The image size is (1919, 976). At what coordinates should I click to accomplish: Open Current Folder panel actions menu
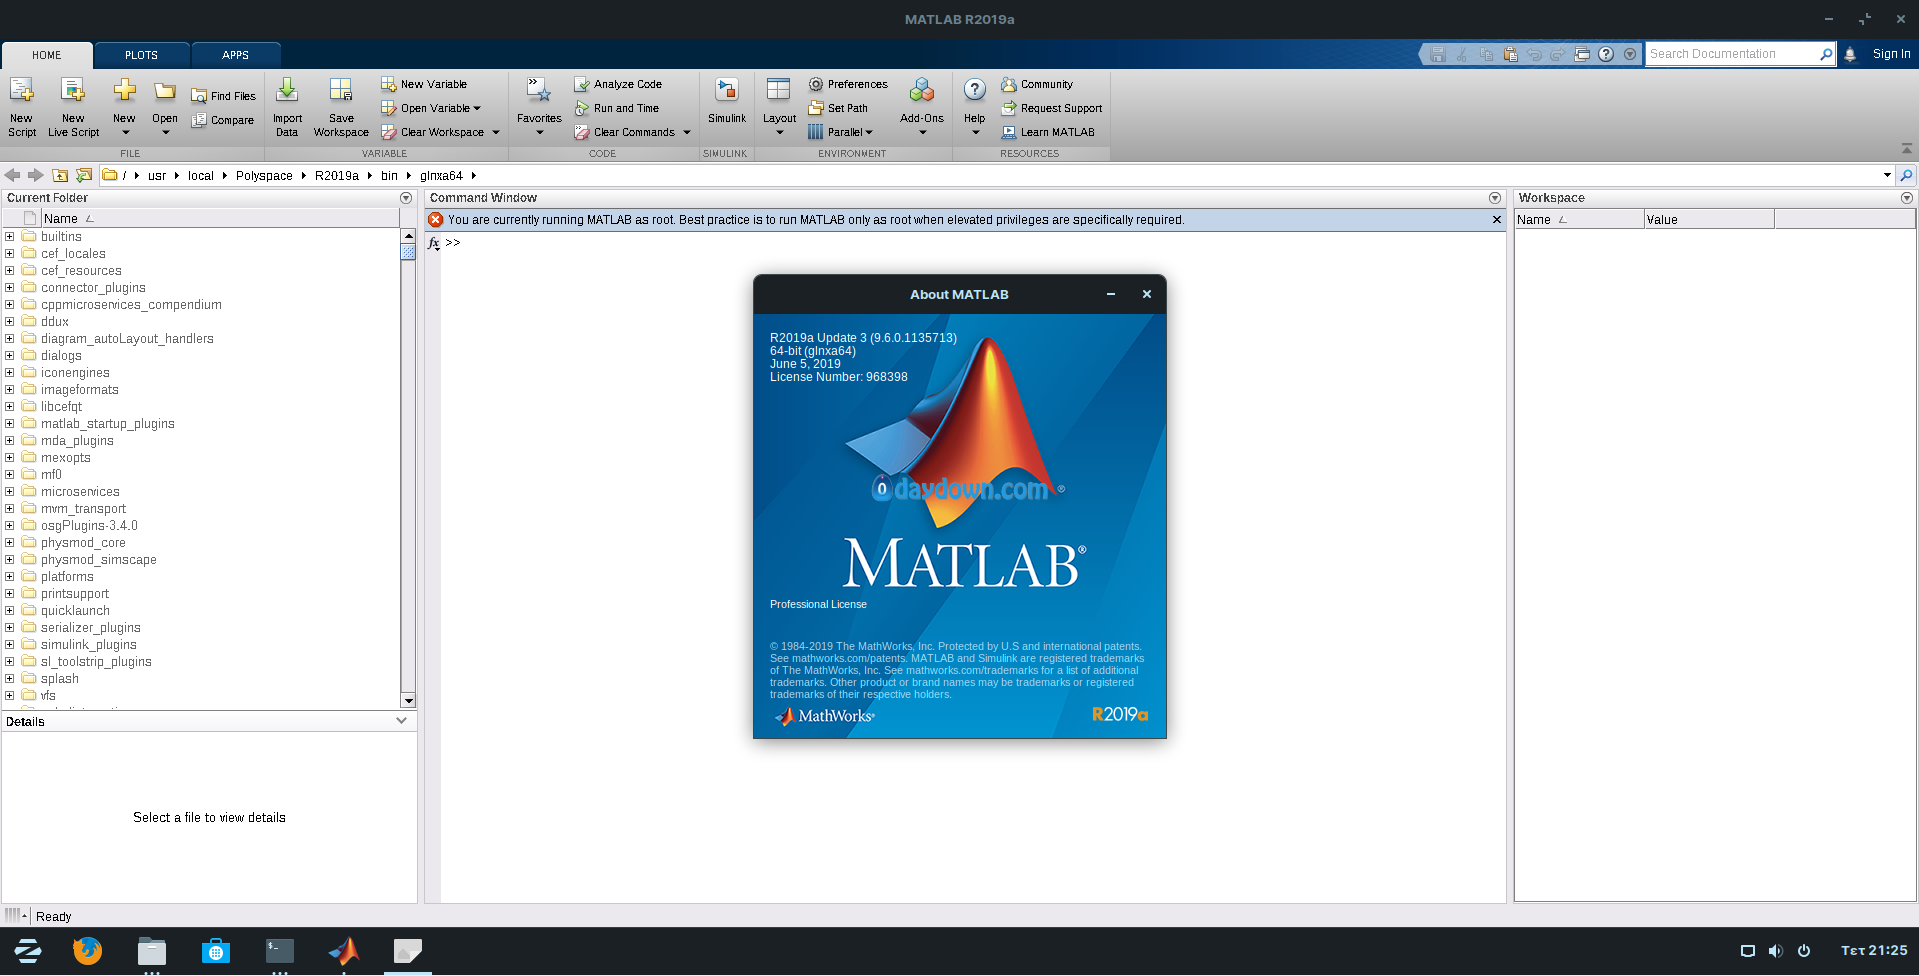[406, 198]
